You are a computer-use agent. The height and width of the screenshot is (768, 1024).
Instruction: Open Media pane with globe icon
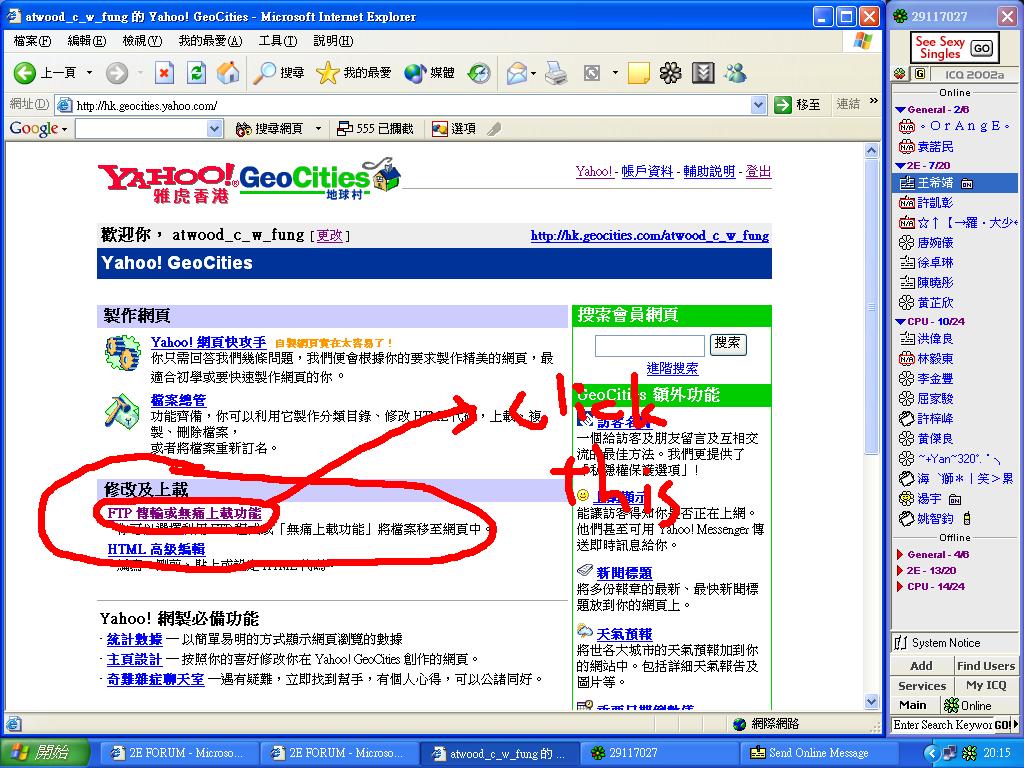click(415, 72)
